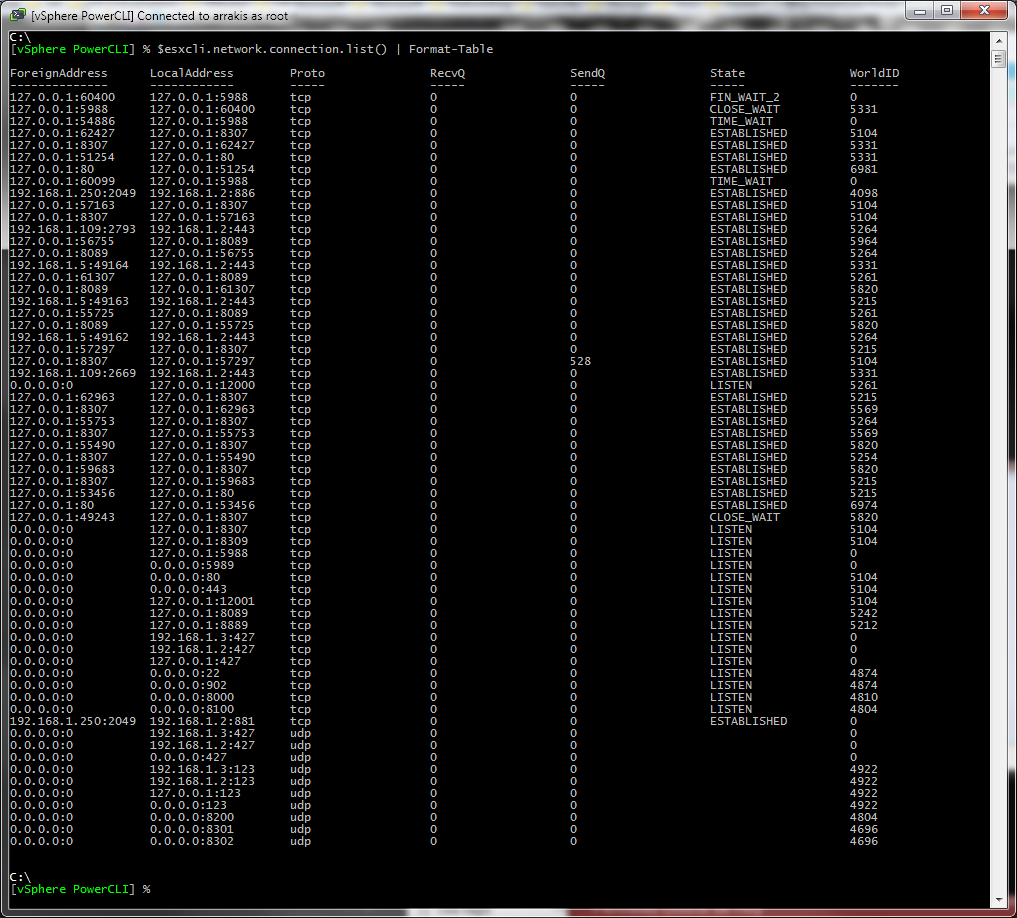1017x918 pixels.
Task: Click the bottom vSphere PowerCLI prompt line
Action: [x=80, y=889]
